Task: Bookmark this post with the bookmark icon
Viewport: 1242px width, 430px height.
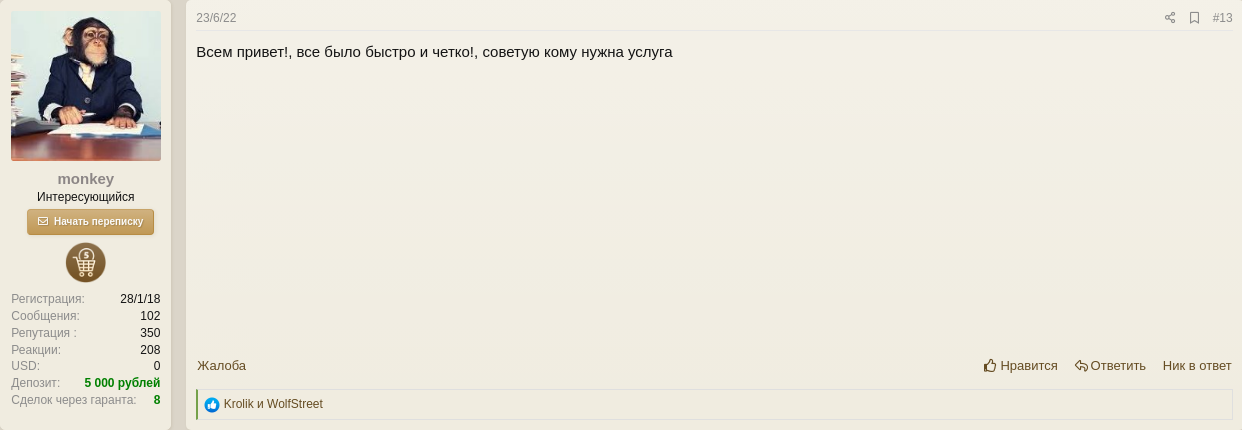Action: (1194, 18)
